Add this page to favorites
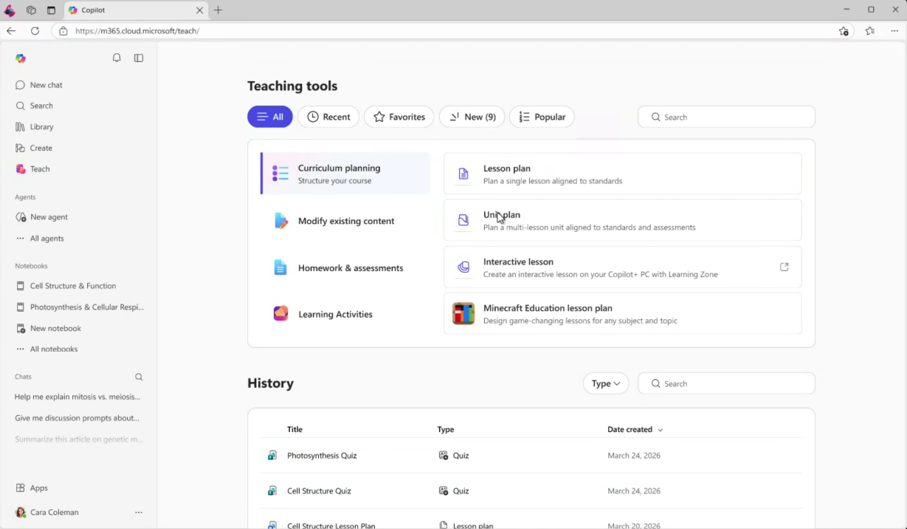The image size is (907, 529). click(x=844, y=31)
